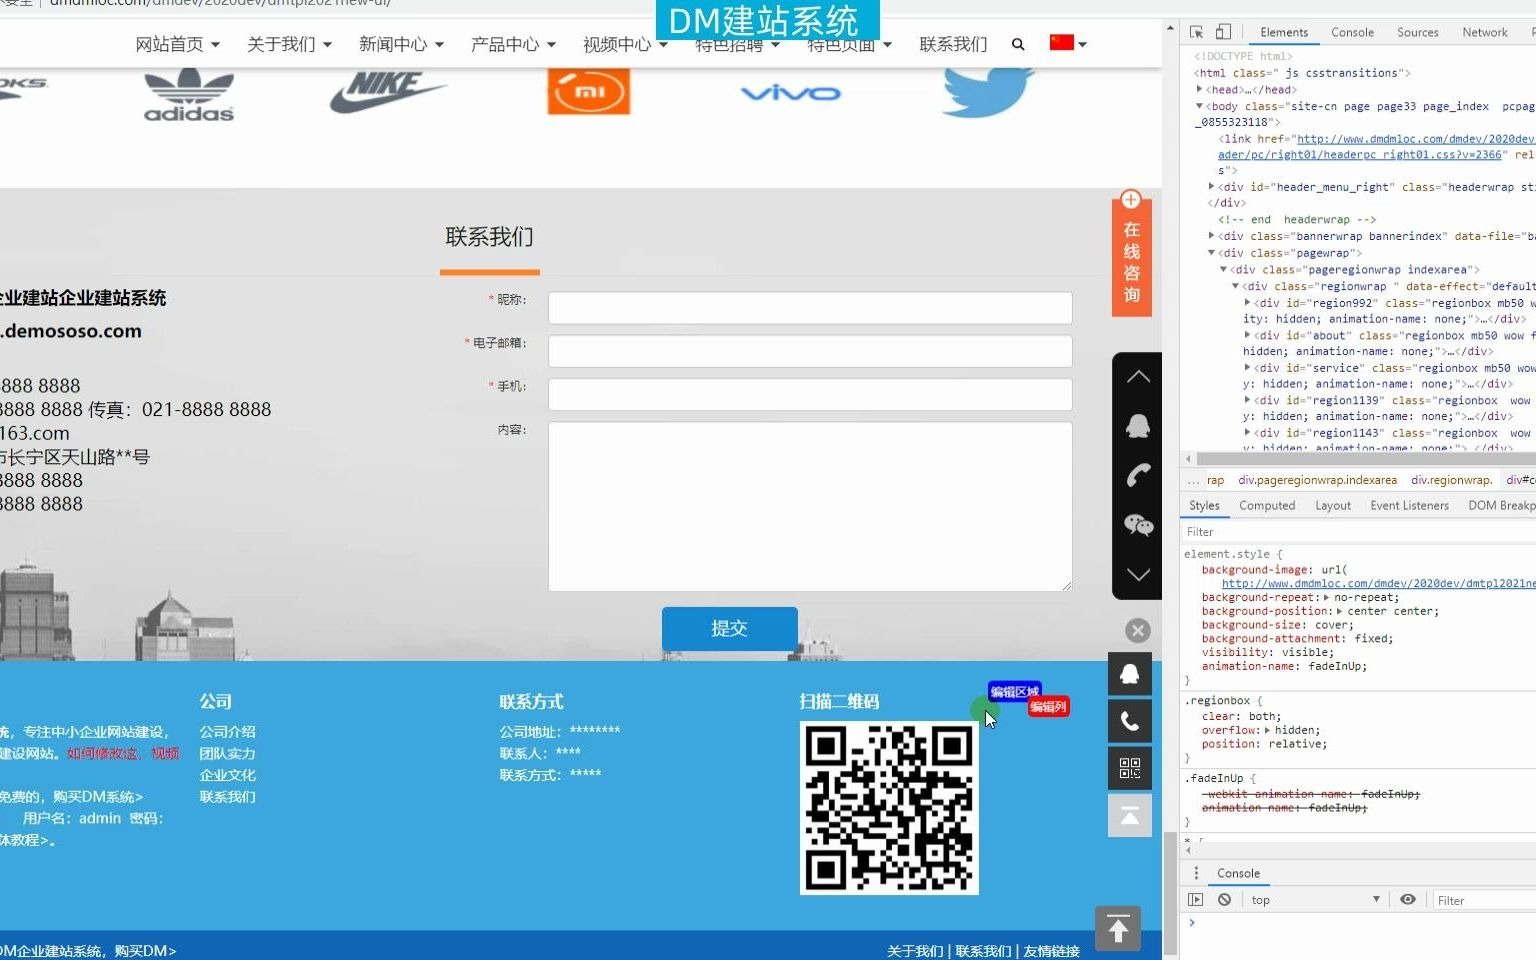This screenshot has width=1536, height=960.
Task: Click the phone icon in square widget
Action: (x=1130, y=721)
